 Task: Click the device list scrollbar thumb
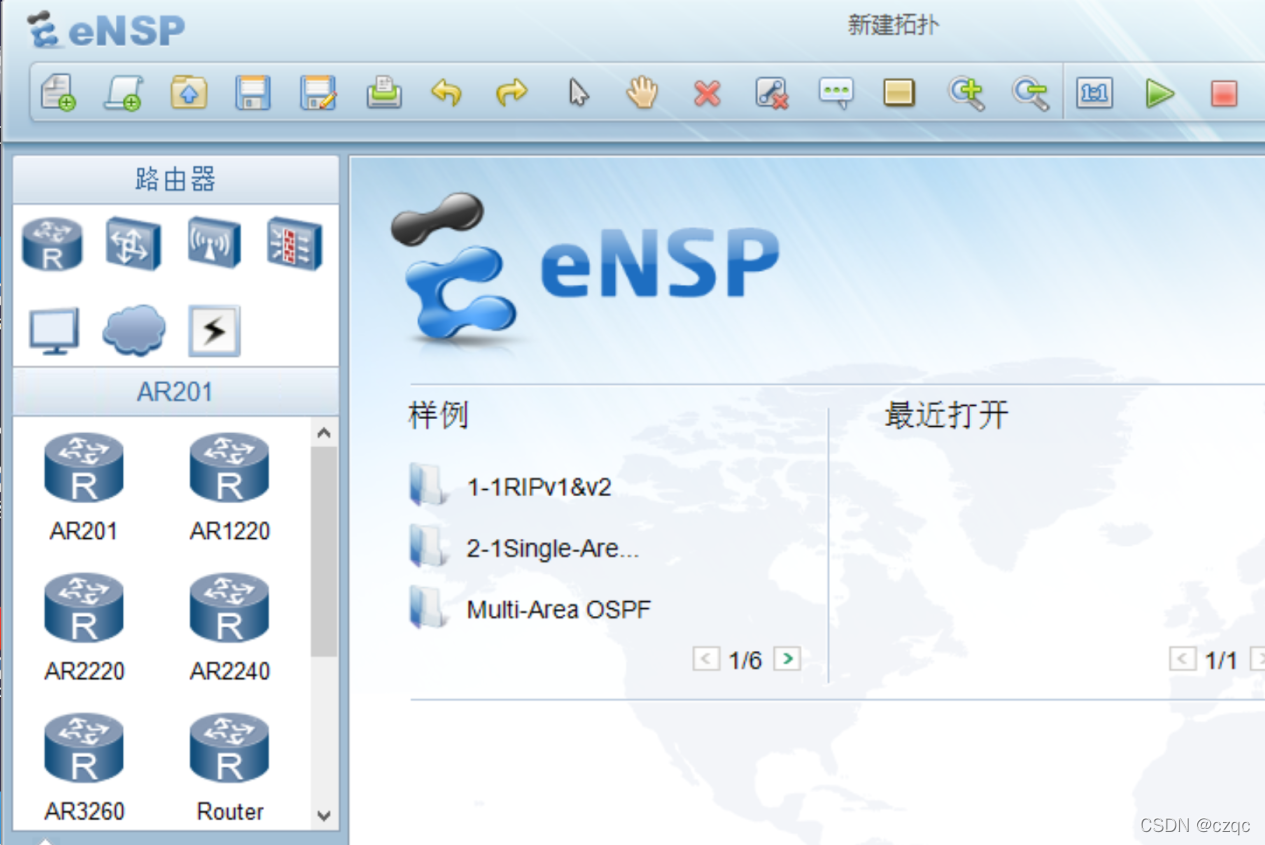[x=324, y=551]
